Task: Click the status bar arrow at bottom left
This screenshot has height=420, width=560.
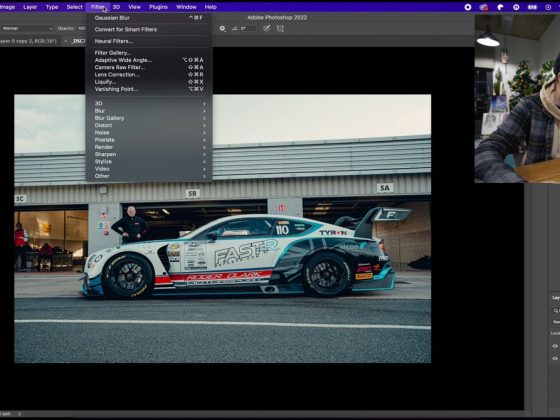Action: click(19, 414)
